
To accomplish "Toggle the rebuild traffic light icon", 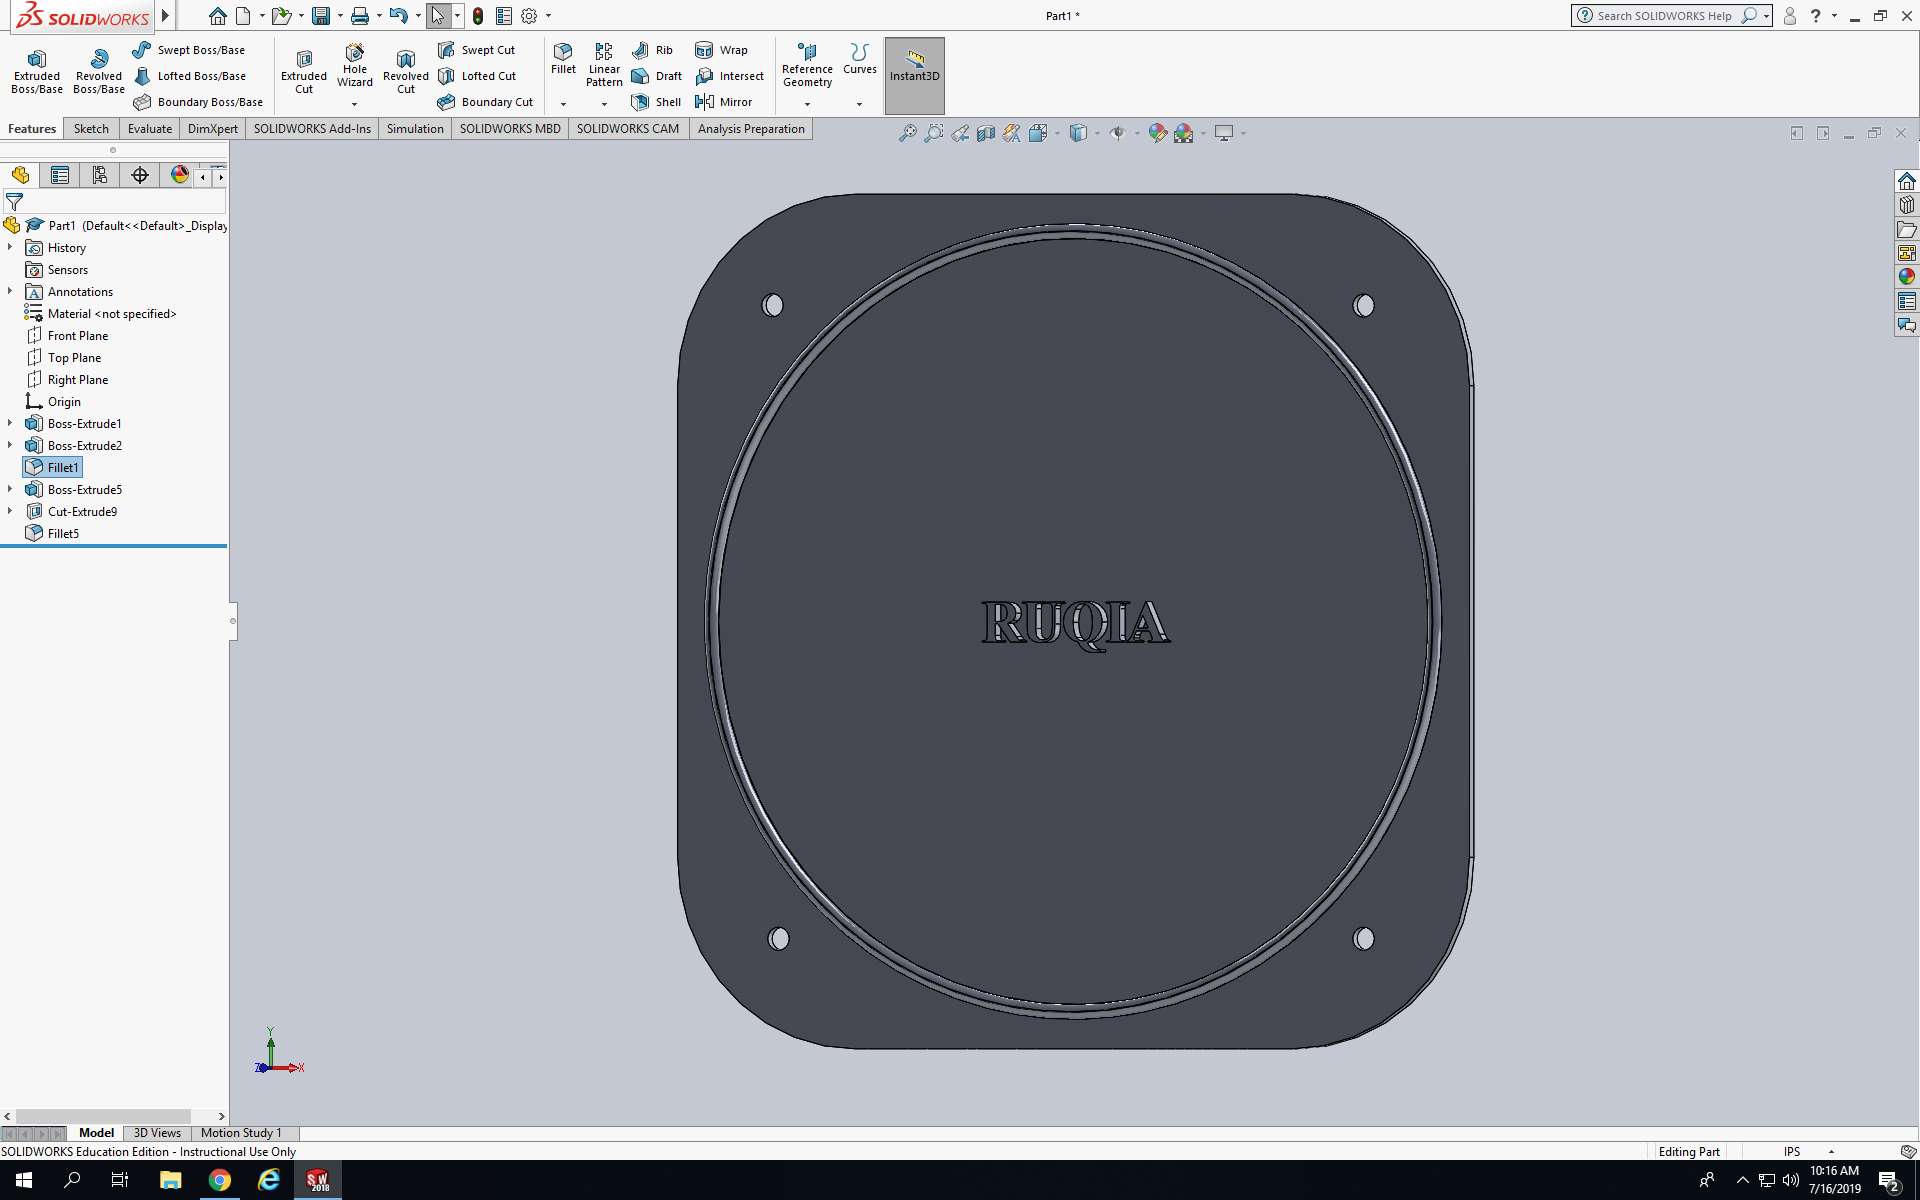I will [x=478, y=16].
